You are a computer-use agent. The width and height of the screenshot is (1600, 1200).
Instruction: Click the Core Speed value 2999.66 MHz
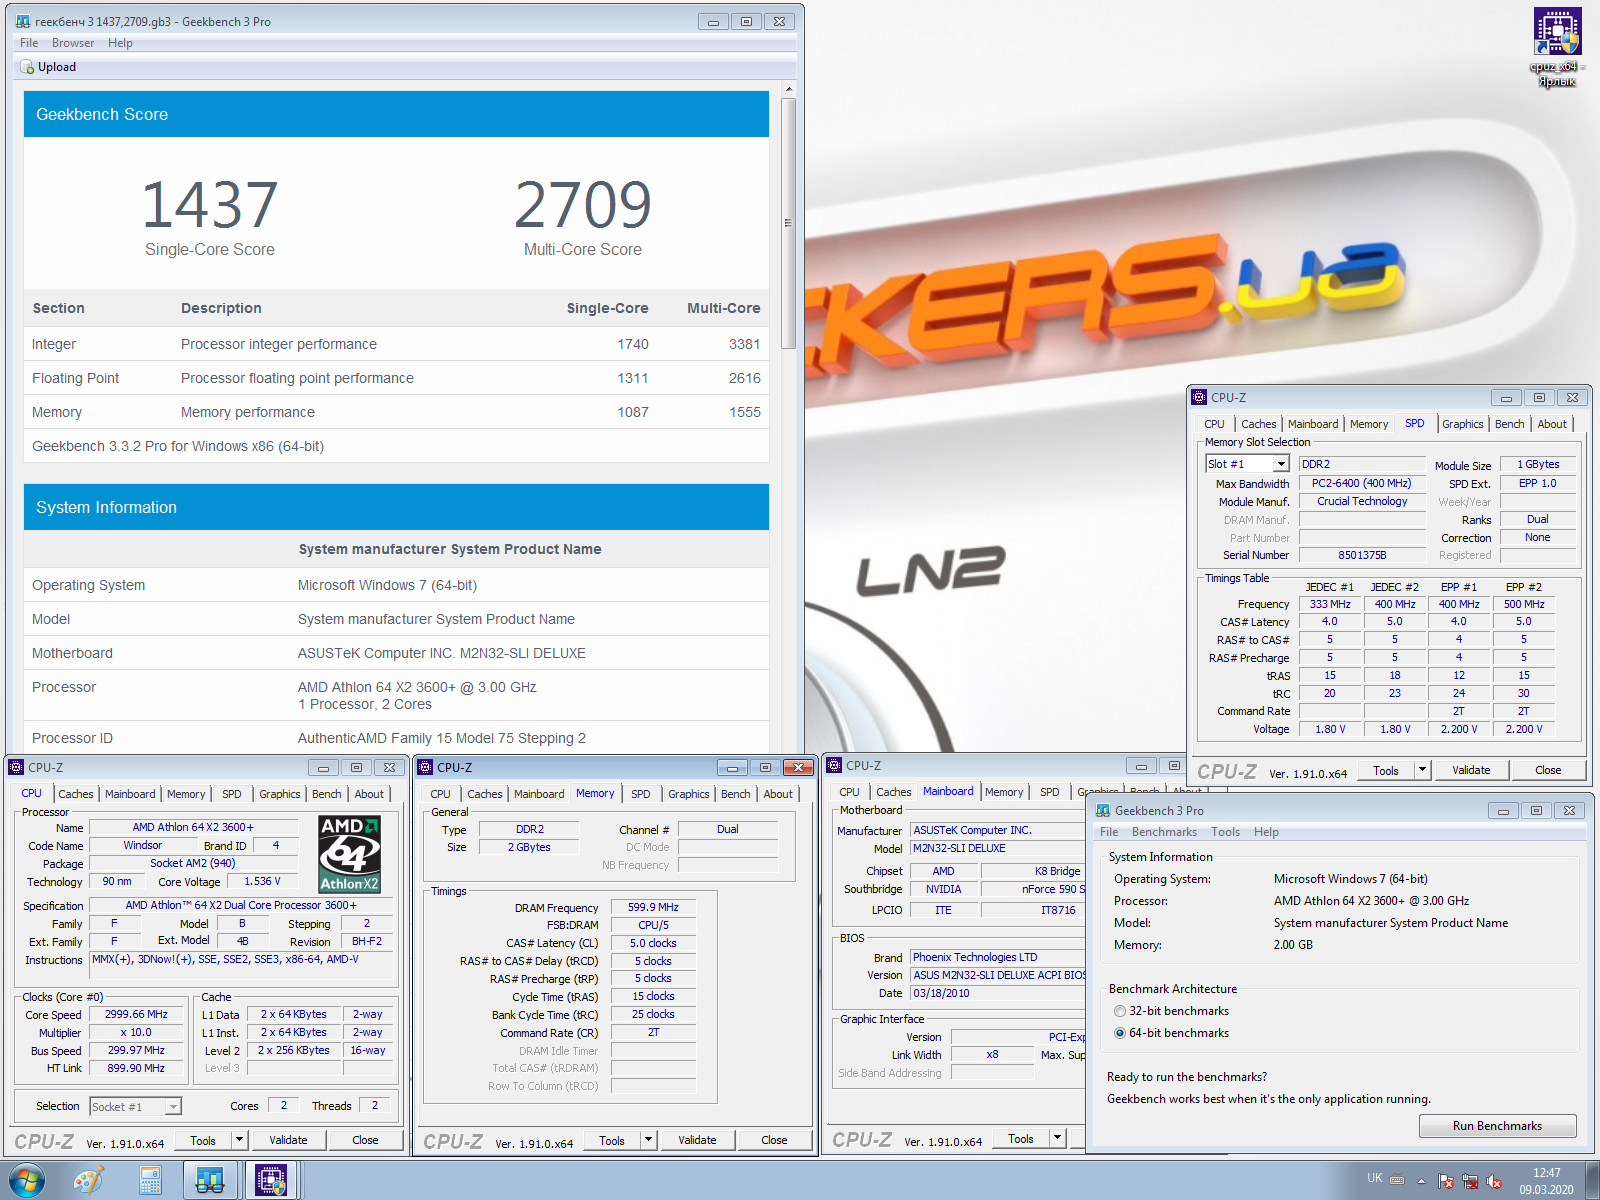(x=137, y=1015)
